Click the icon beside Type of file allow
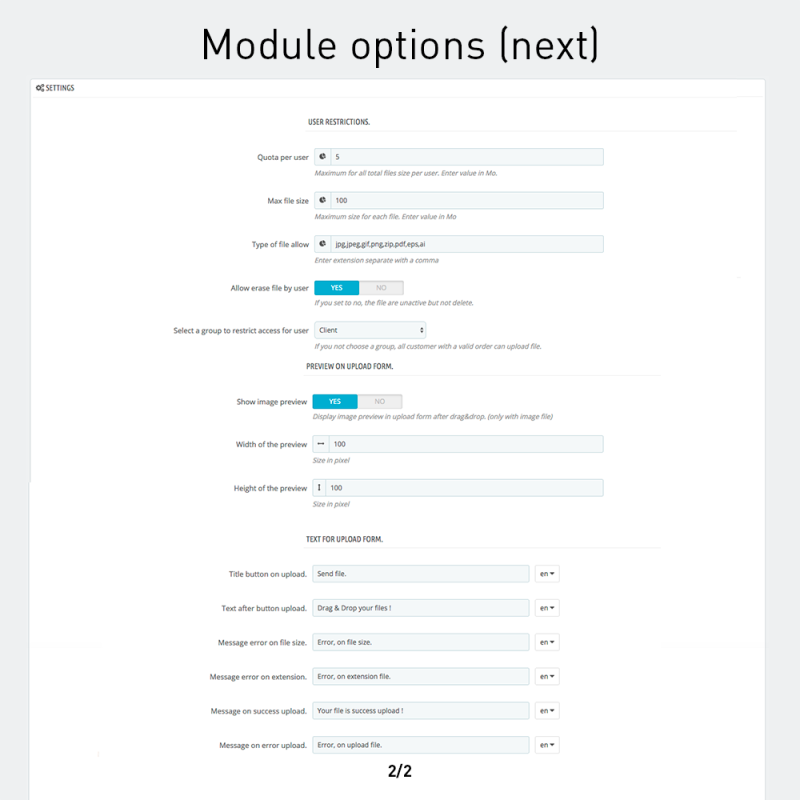800x800 pixels. (320, 243)
